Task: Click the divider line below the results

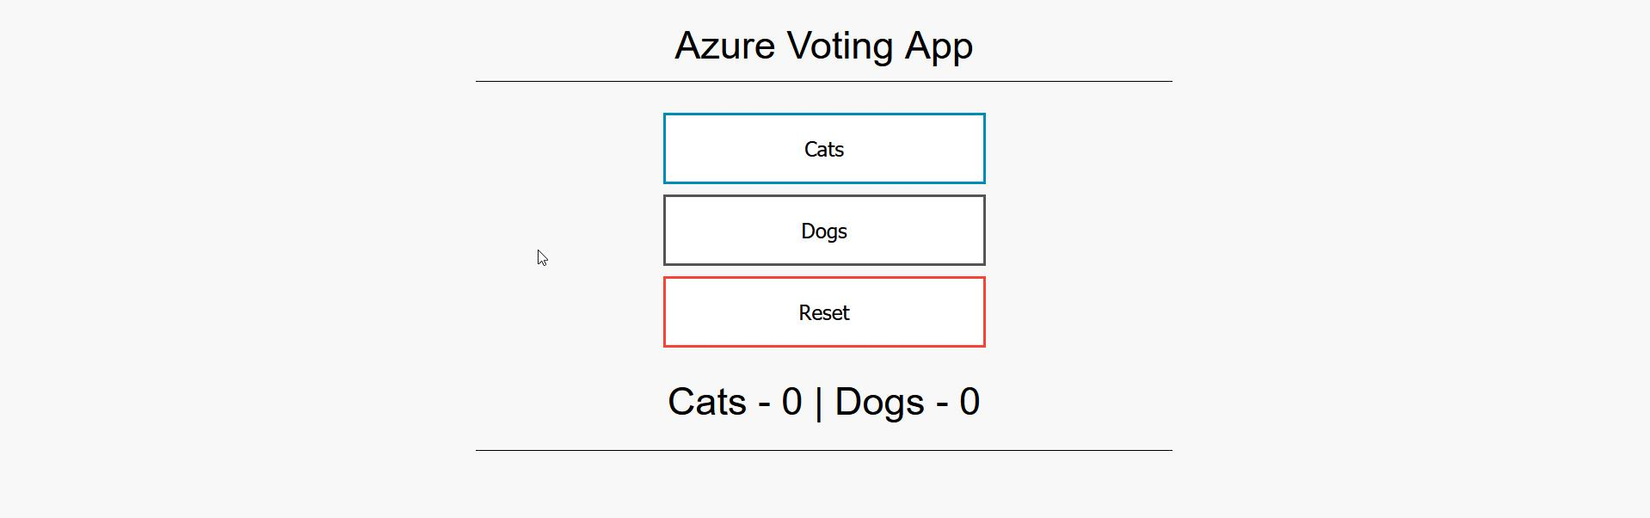Action: click(823, 450)
